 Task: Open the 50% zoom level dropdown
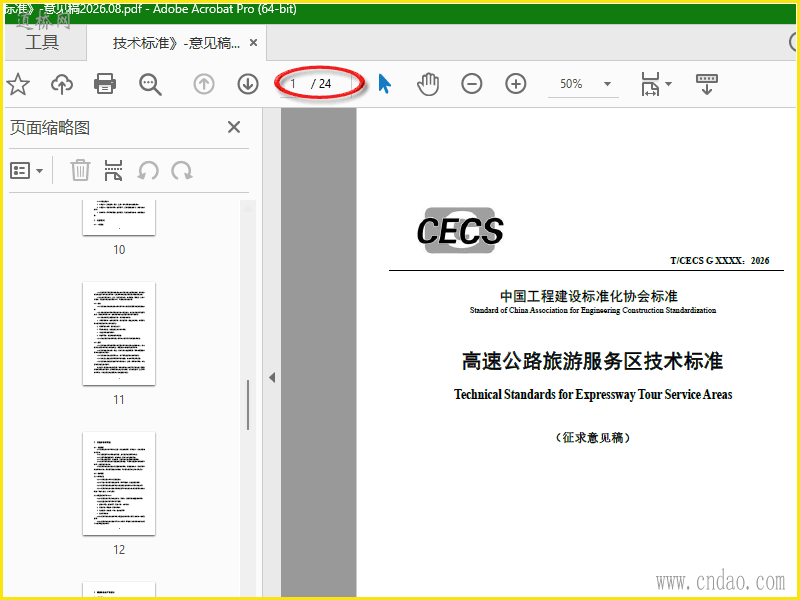click(607, 84)
